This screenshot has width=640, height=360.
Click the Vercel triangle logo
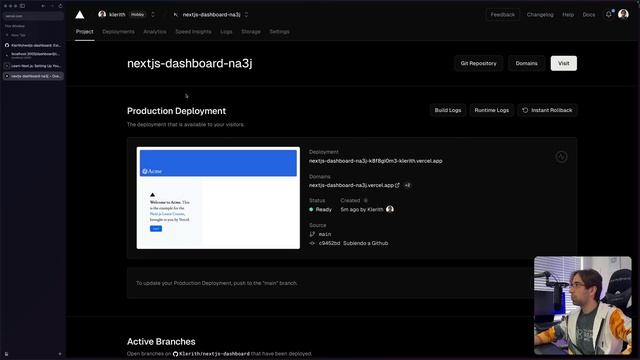click(80, 15)
